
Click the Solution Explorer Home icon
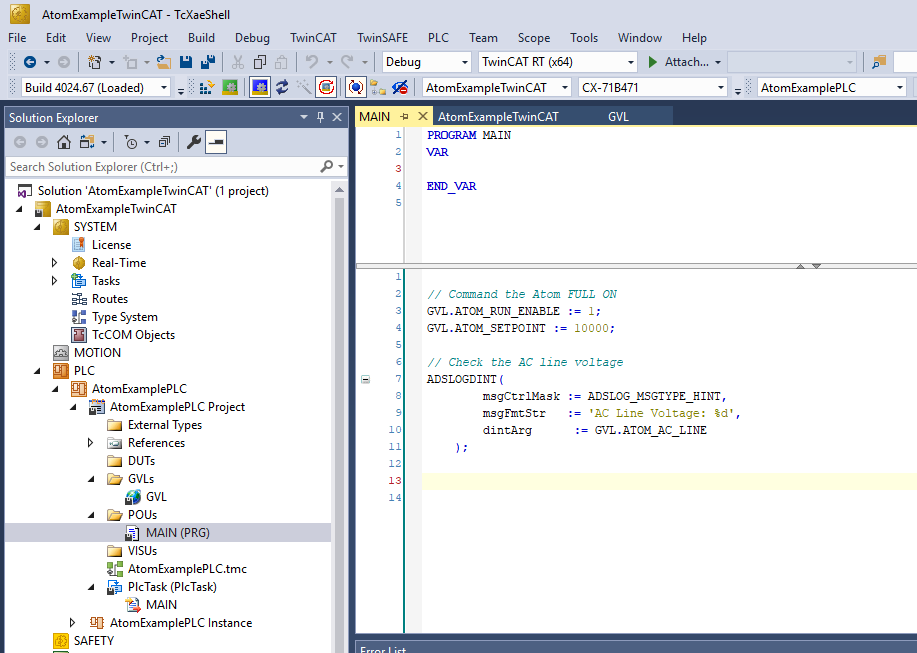63,142
